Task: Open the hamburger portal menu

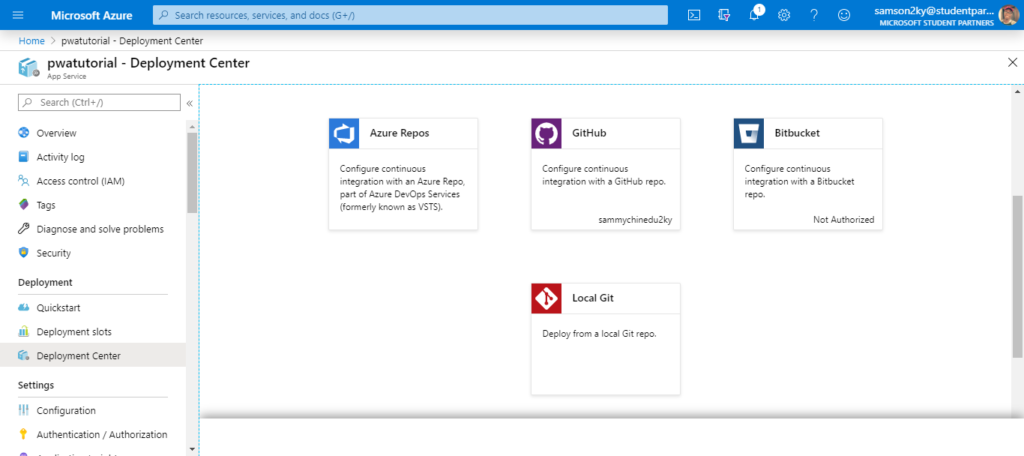Action: pos(18,15)
